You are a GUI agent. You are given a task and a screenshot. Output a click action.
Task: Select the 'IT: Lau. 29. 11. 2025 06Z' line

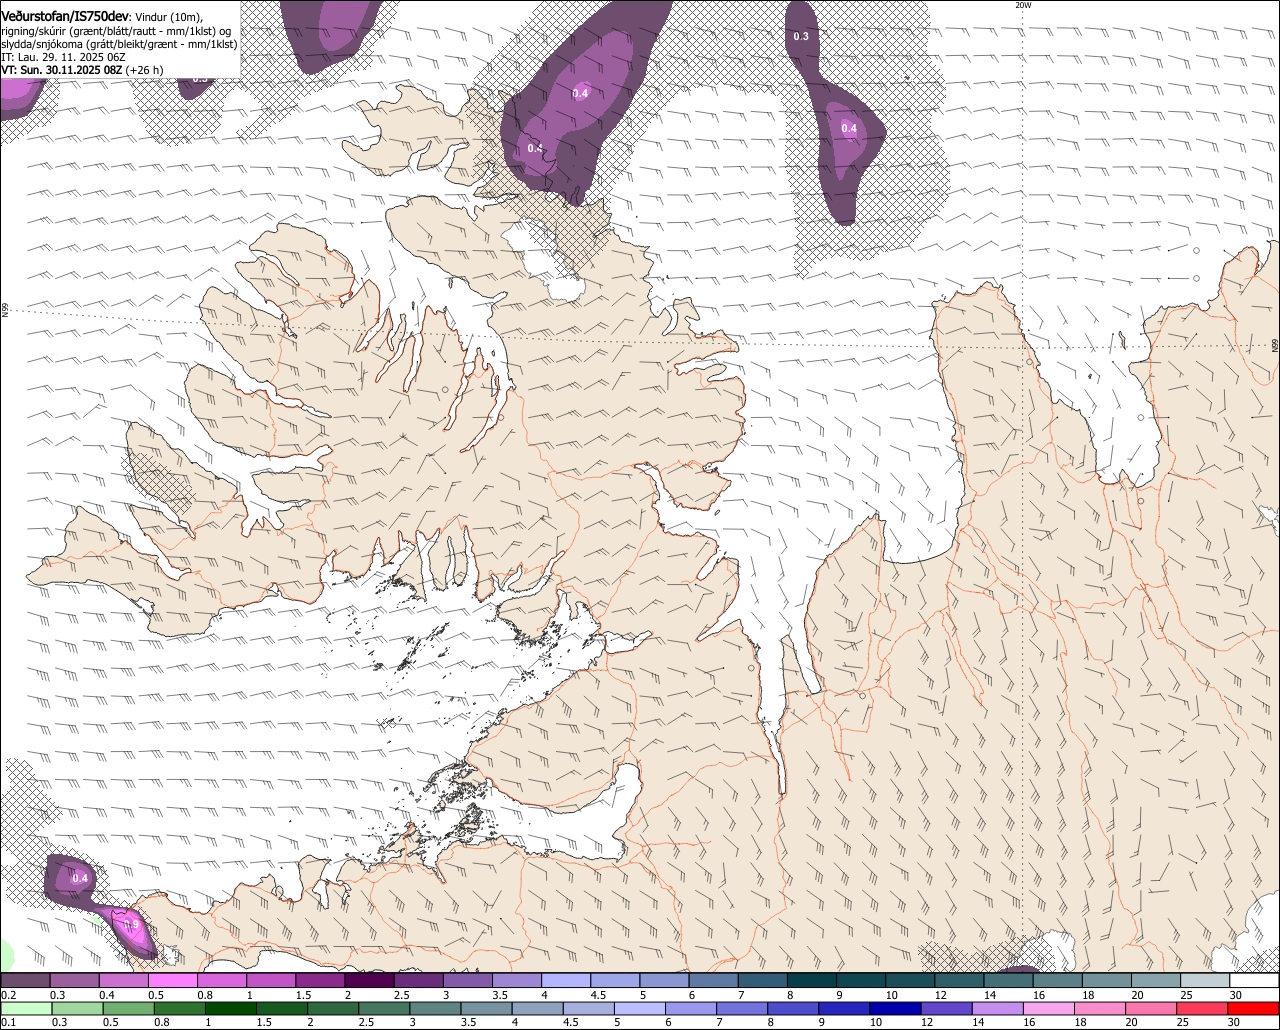[x=63, y=57]
